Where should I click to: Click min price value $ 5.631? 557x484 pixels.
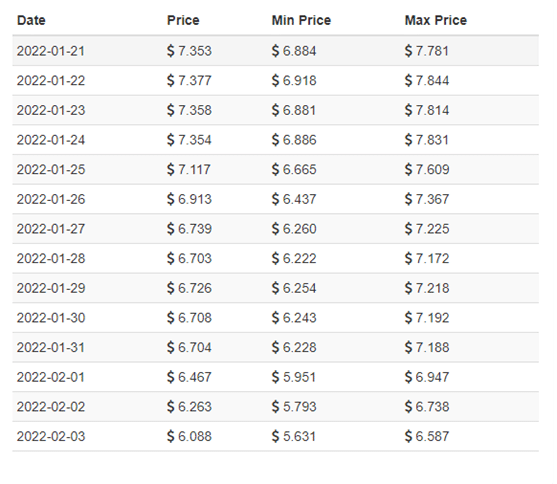(x=294, y=436)
